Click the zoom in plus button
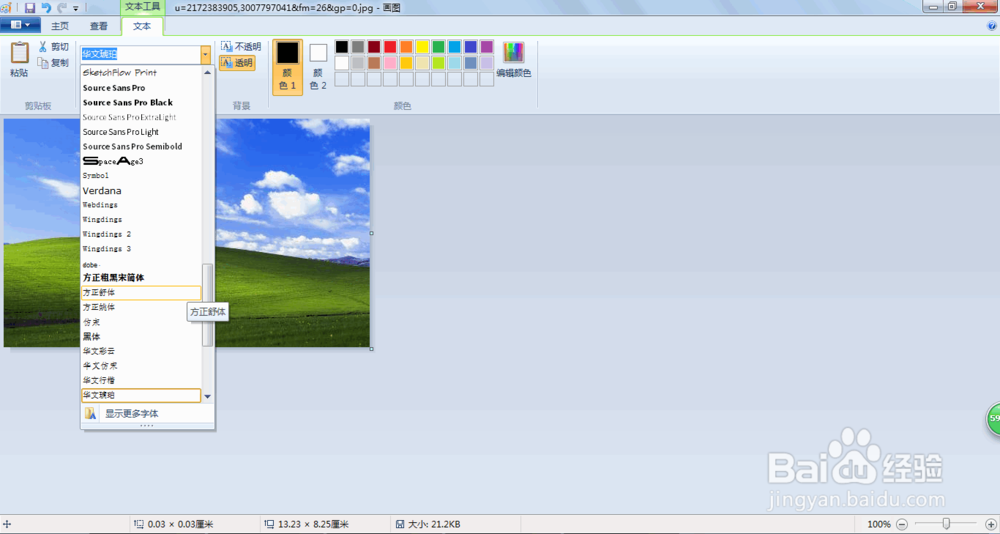This screenshot has width=1000, height=534. (990, 524)
